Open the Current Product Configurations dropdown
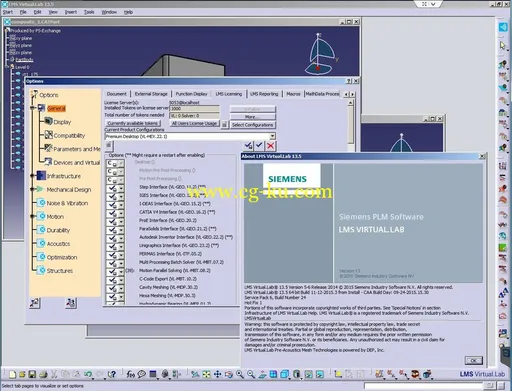Screen dimensions: 512x391 (273, 136)
